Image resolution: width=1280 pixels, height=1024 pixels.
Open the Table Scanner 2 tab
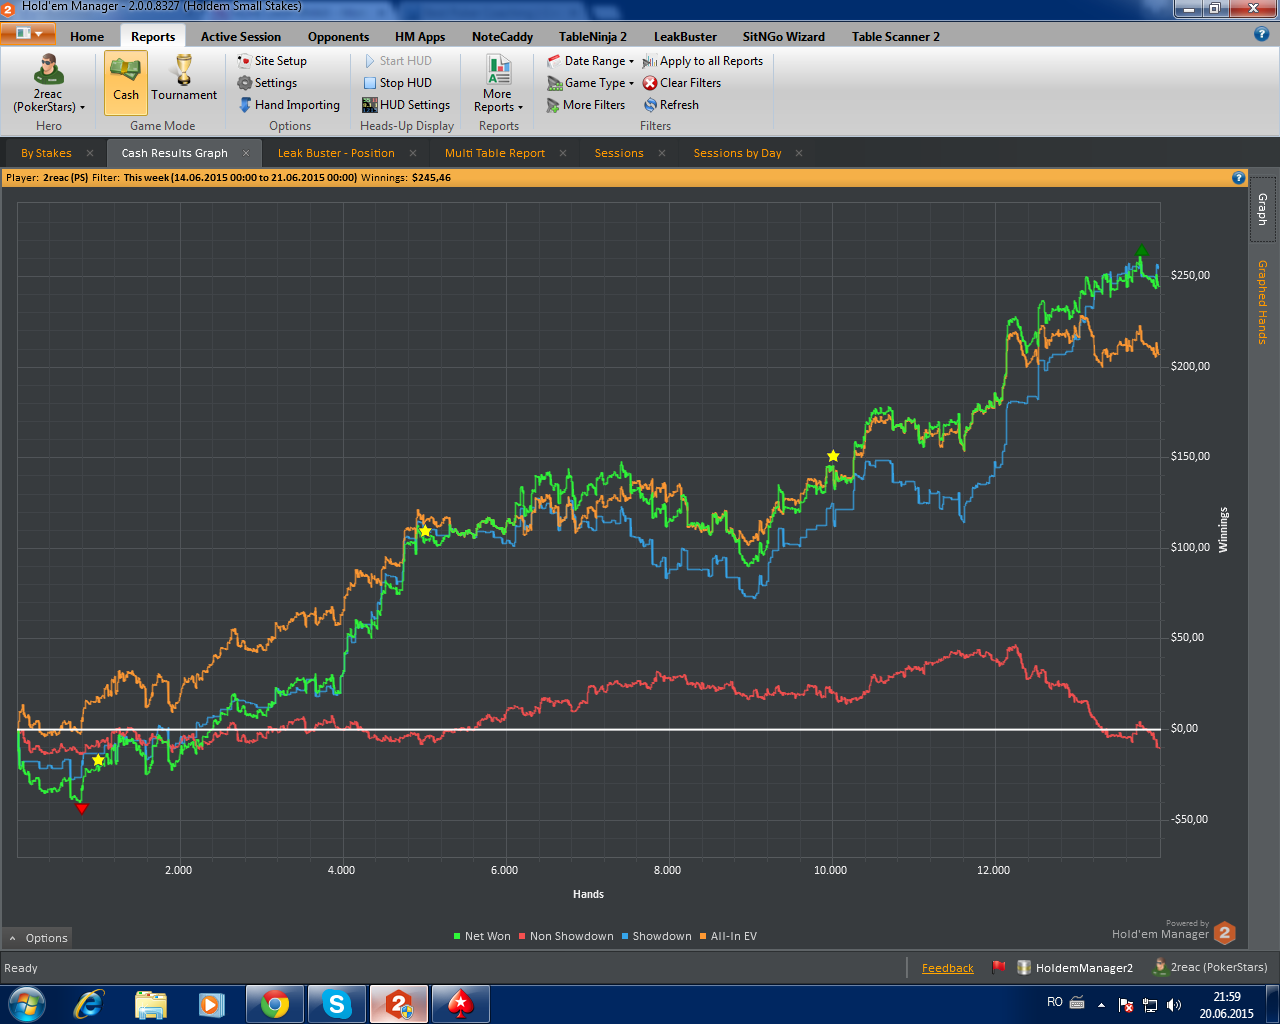(896, 37)
